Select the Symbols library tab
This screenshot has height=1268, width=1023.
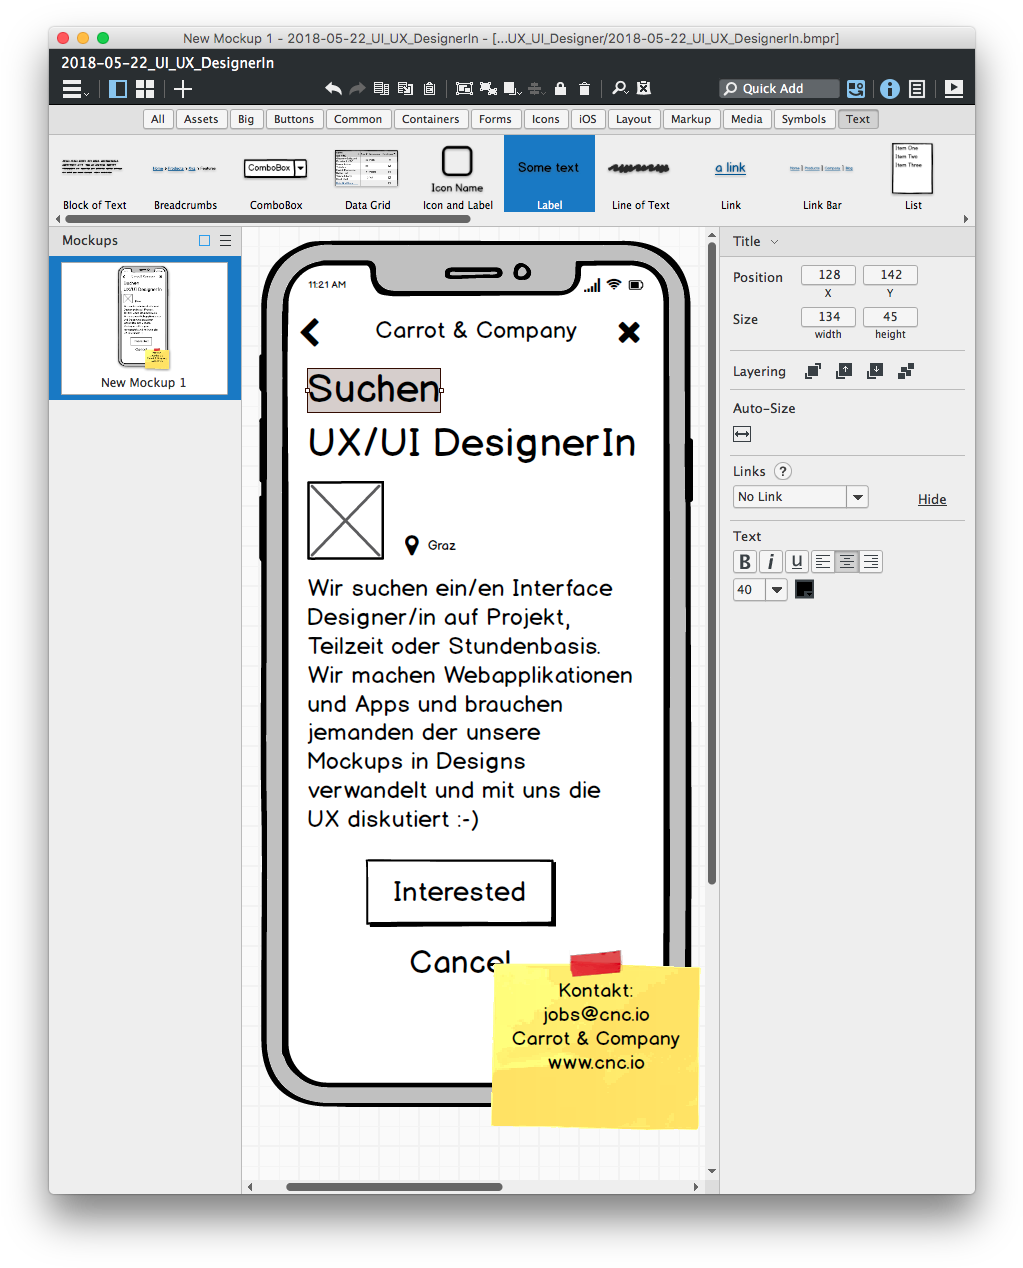click(804, 119)
